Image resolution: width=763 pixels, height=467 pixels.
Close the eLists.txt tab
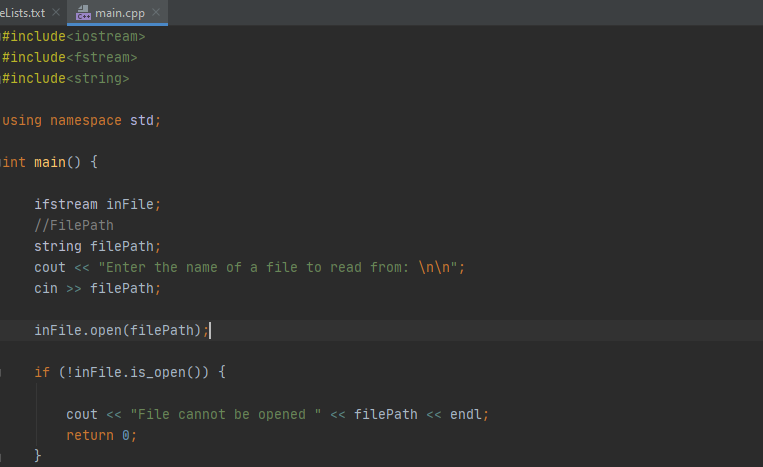[x=56, y=12]
